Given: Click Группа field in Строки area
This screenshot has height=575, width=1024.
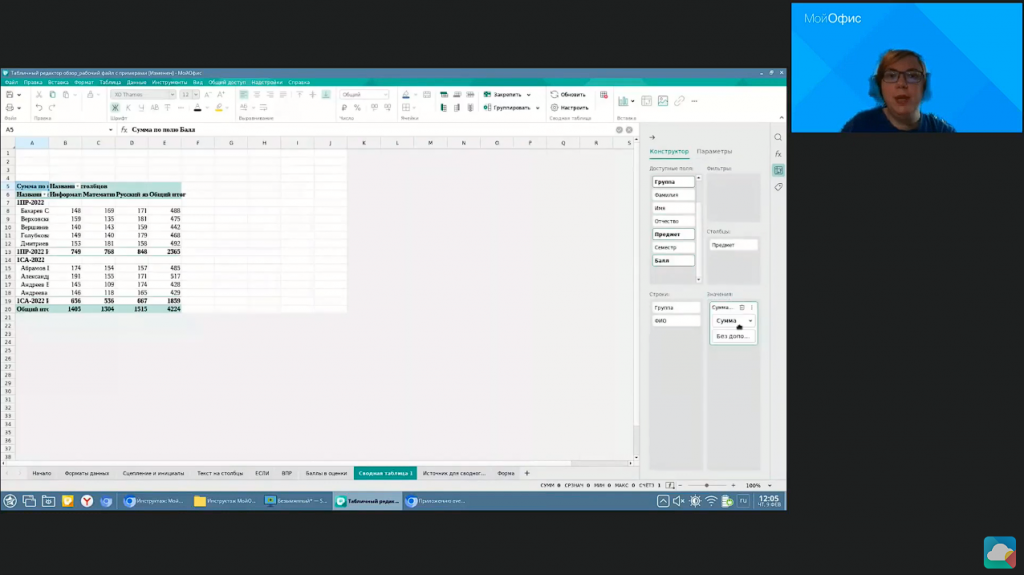Looking at the screenshot, I should (675, 307).
